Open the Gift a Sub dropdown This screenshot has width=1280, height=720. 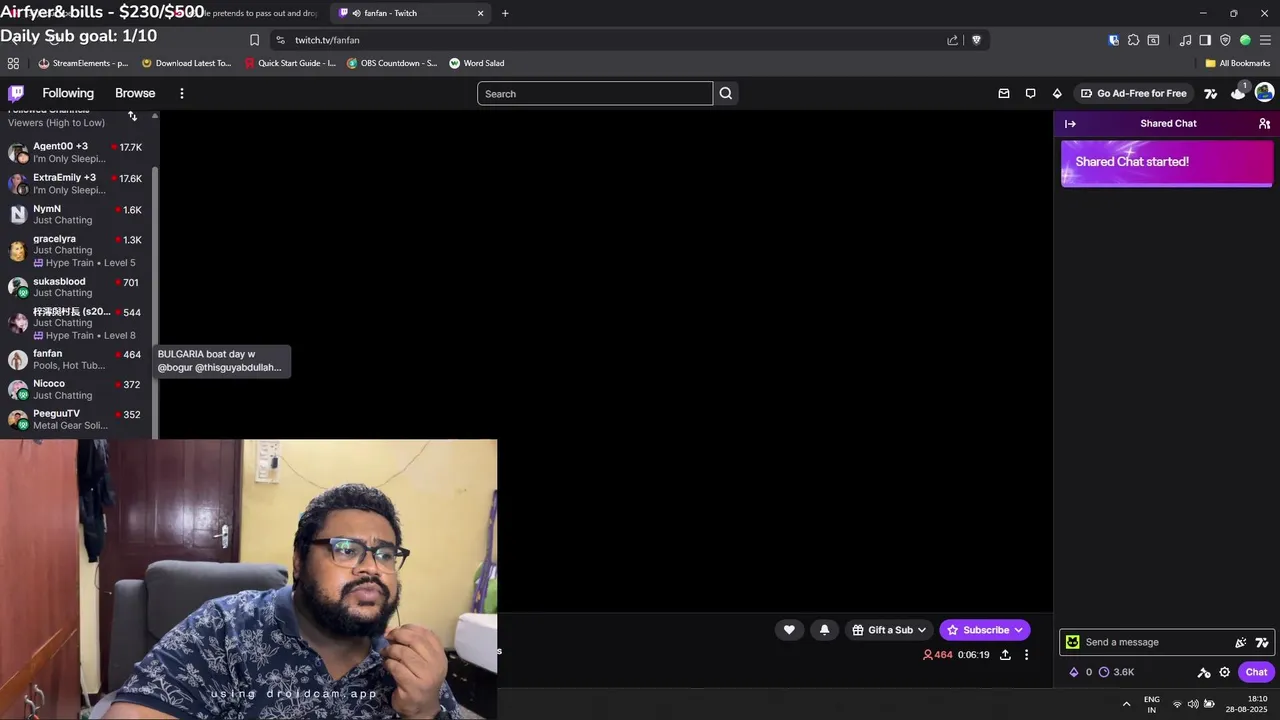(889, 630)
